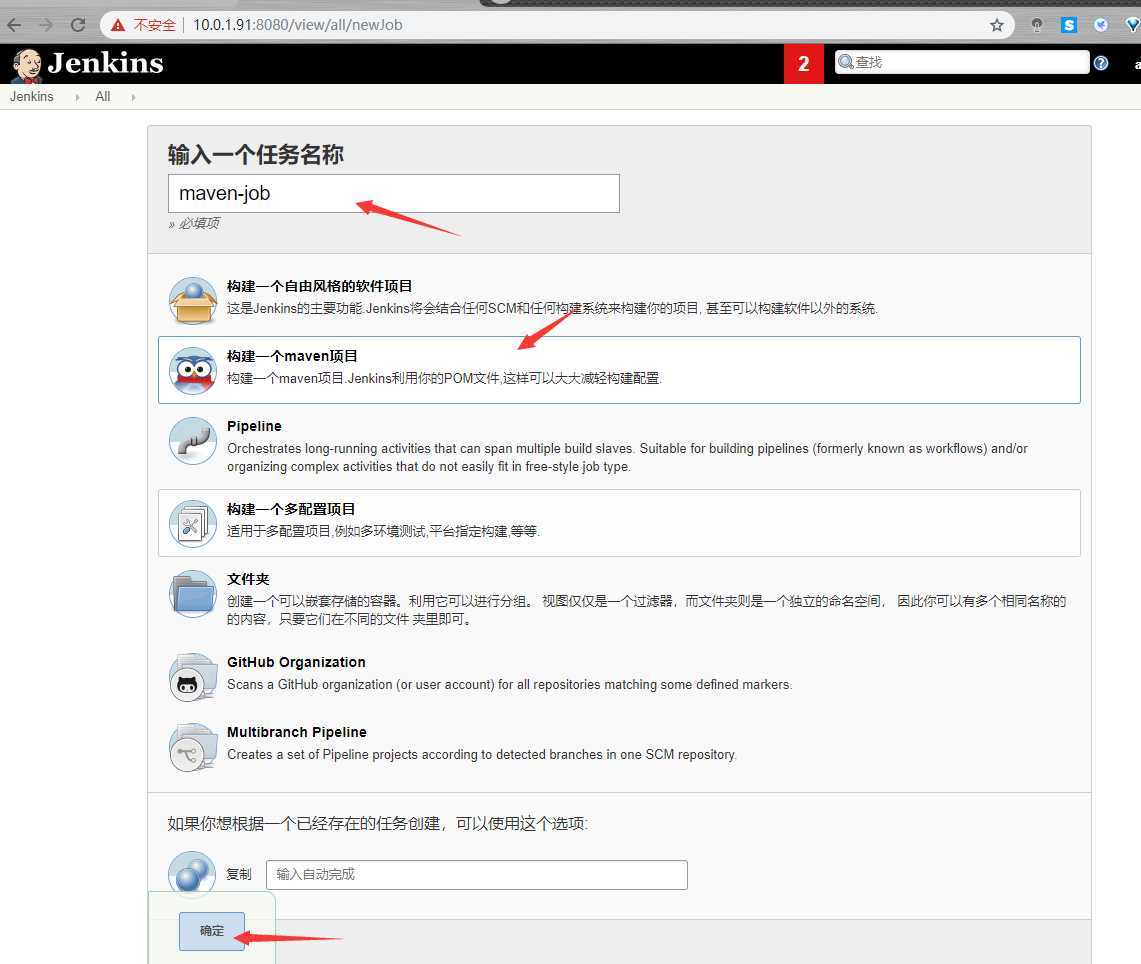
Task: Go to Jenkins breadcrumb link
Action: pyautogui.click(x=31, y=97)
